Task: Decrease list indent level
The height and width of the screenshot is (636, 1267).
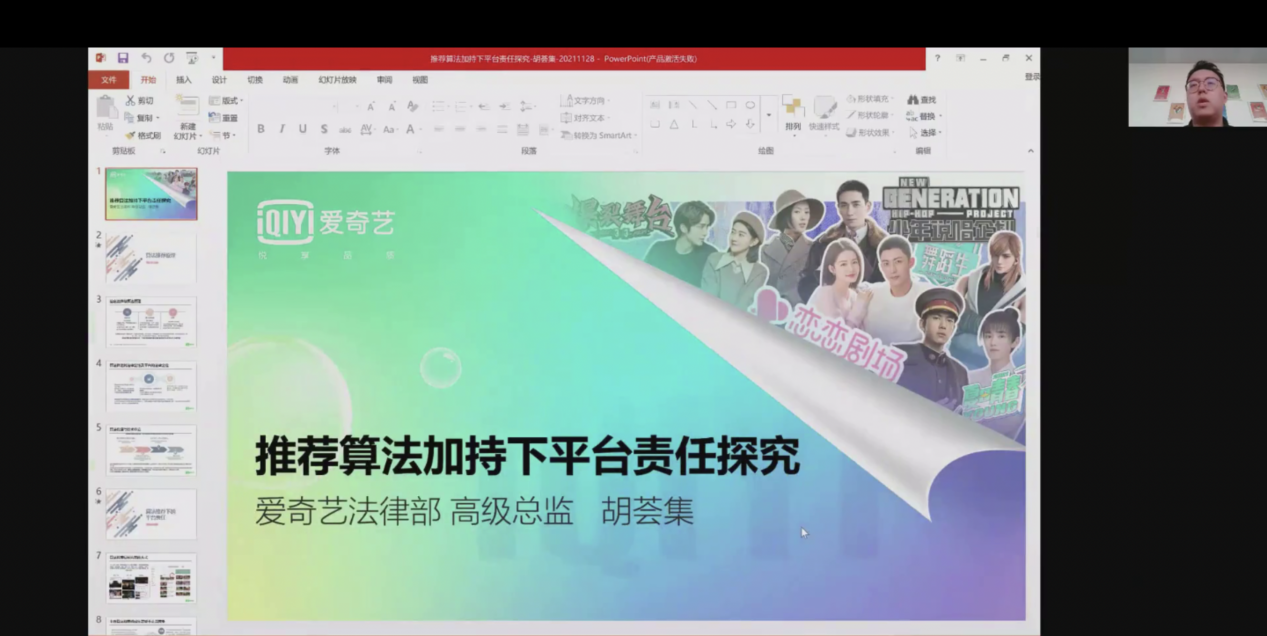Action: click(x=484, y=106)
